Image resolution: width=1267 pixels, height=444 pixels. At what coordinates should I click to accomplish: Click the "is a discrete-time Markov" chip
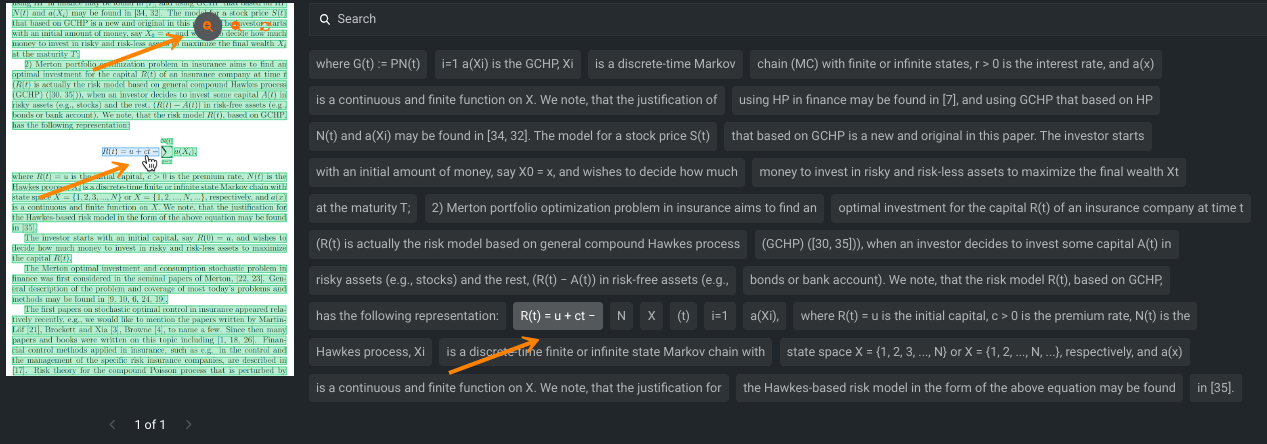pos(665,64)
